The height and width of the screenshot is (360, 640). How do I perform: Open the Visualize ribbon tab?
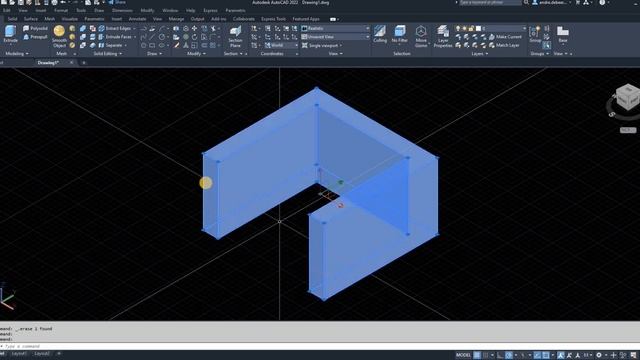[x=69, y=19]
